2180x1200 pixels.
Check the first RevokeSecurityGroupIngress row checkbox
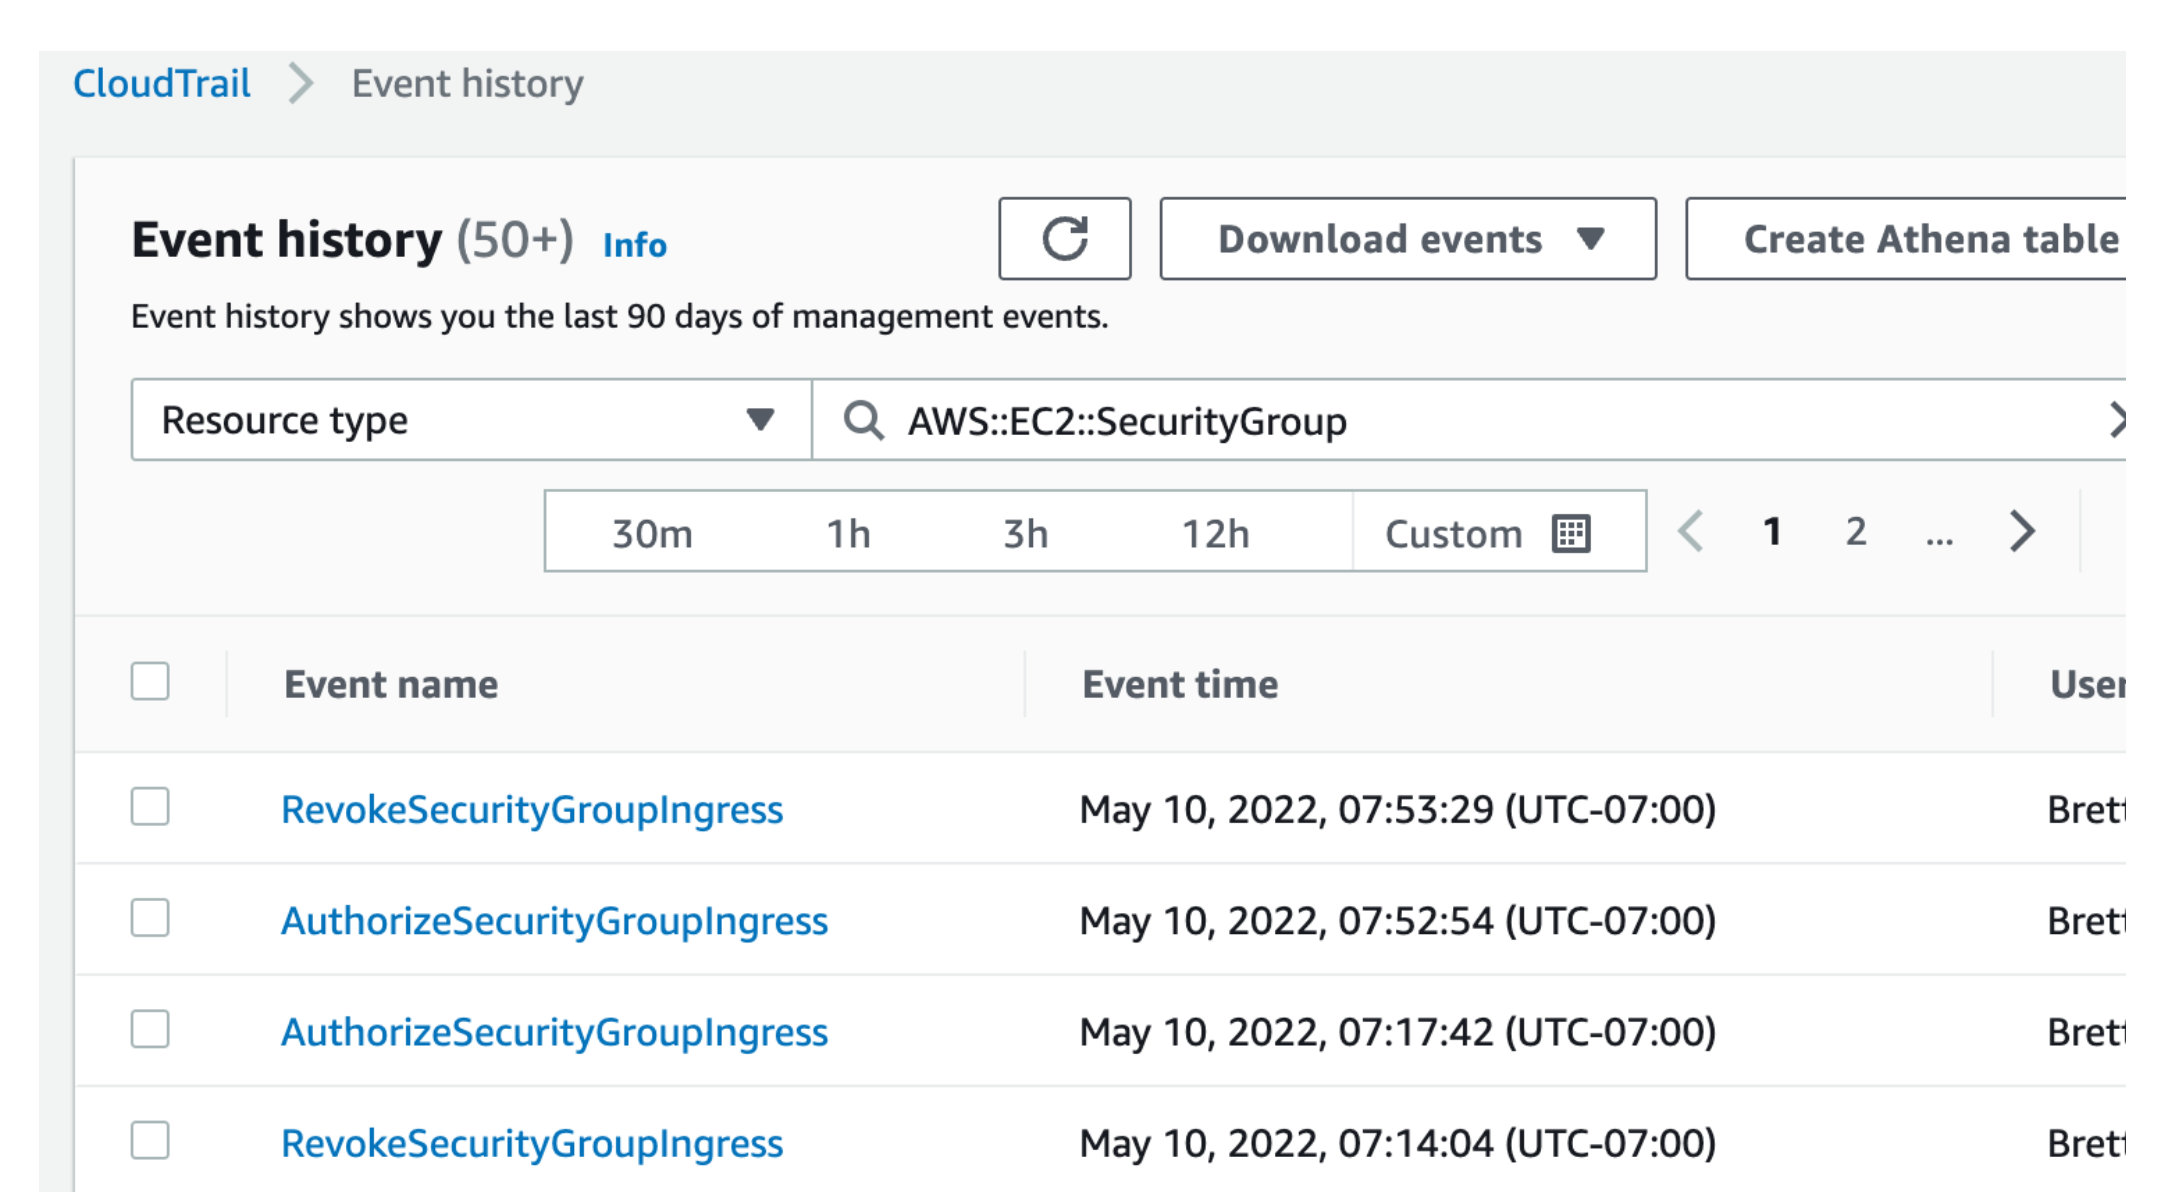[x=150, y=809]
